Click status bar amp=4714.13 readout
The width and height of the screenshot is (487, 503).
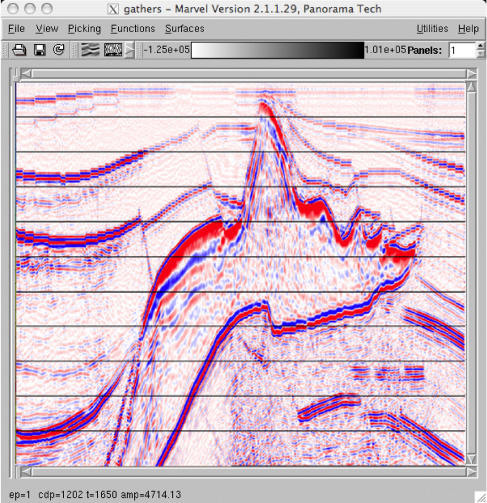coord(151,494)
